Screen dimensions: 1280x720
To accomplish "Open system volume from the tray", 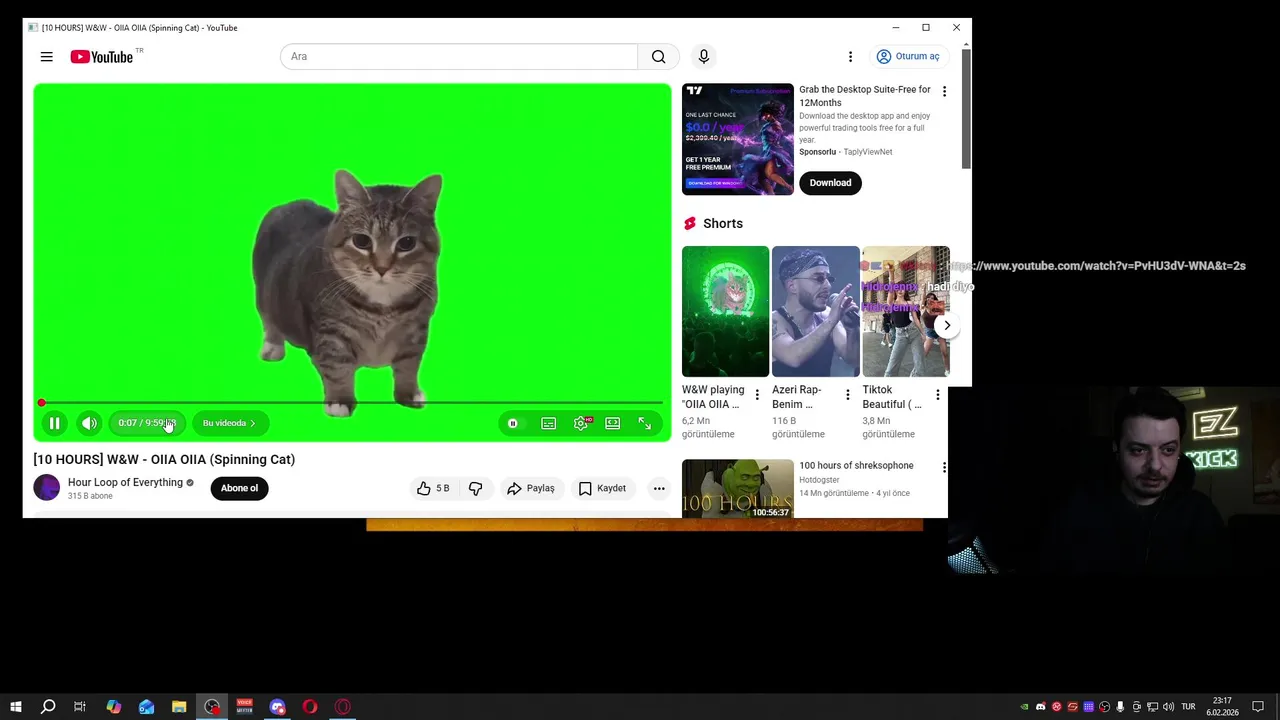I will pyautogui.click(x=1168, y=707).
